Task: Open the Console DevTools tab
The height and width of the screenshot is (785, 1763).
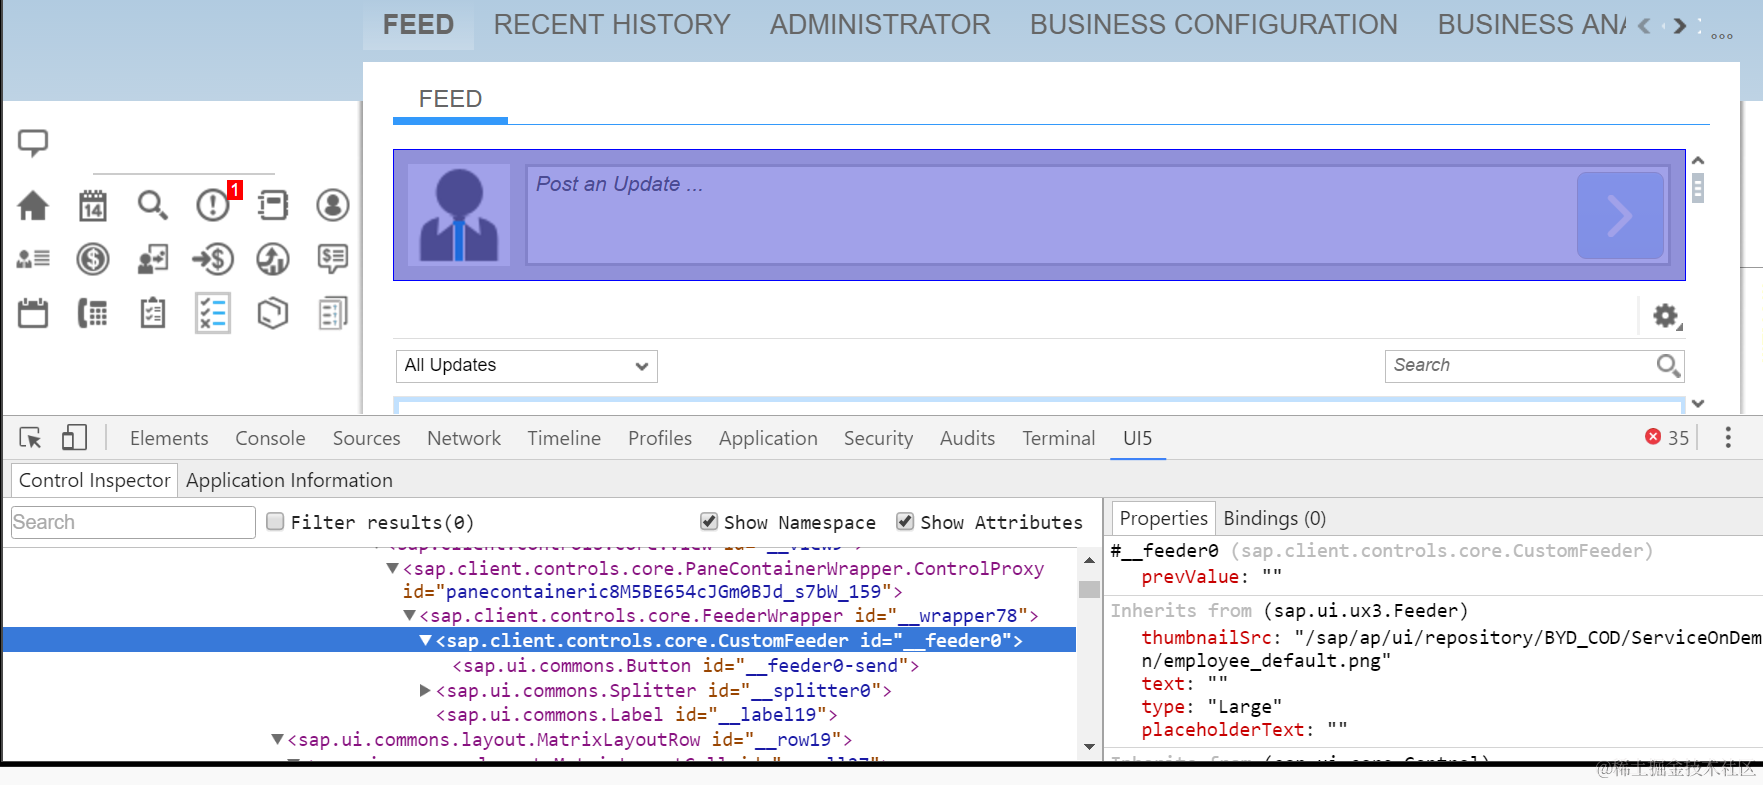Action: point(270,438)
